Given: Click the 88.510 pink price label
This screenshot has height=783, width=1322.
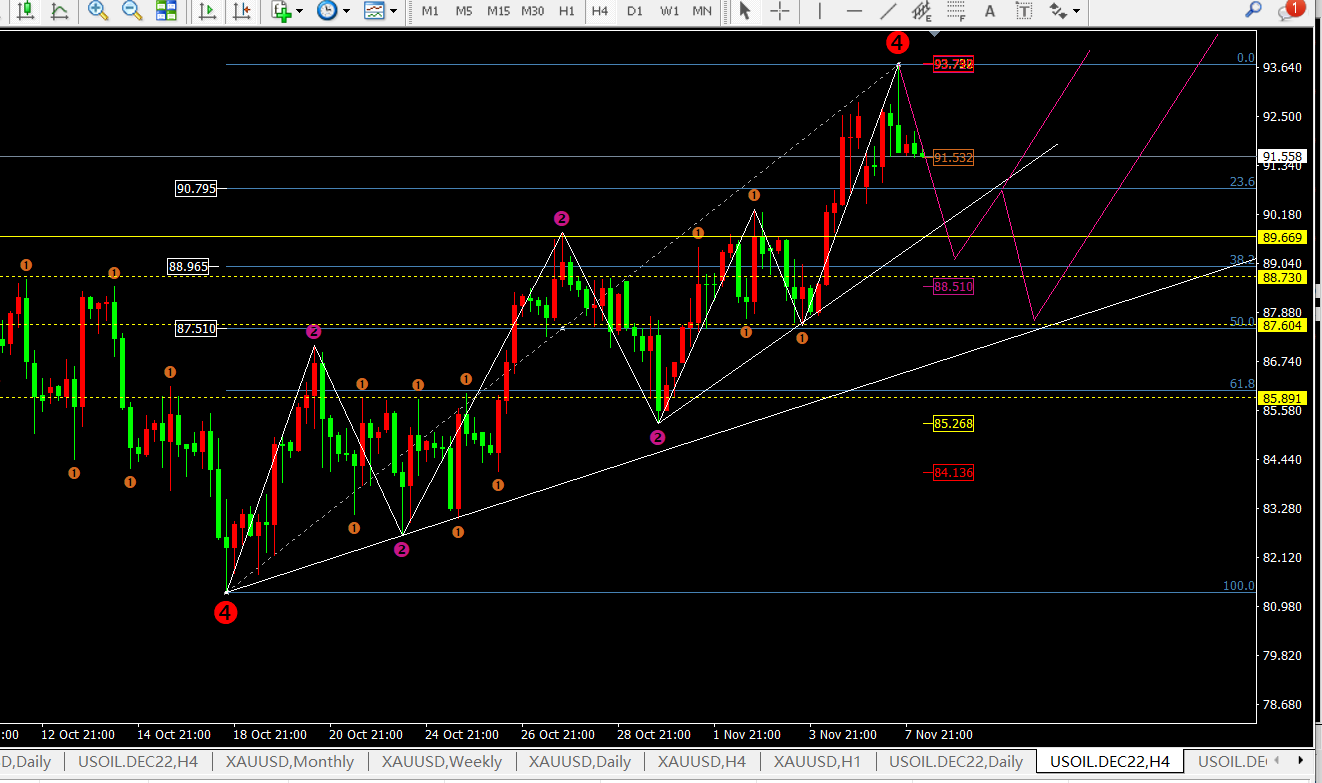Looking at the screenshot, I should click(953, 287).
